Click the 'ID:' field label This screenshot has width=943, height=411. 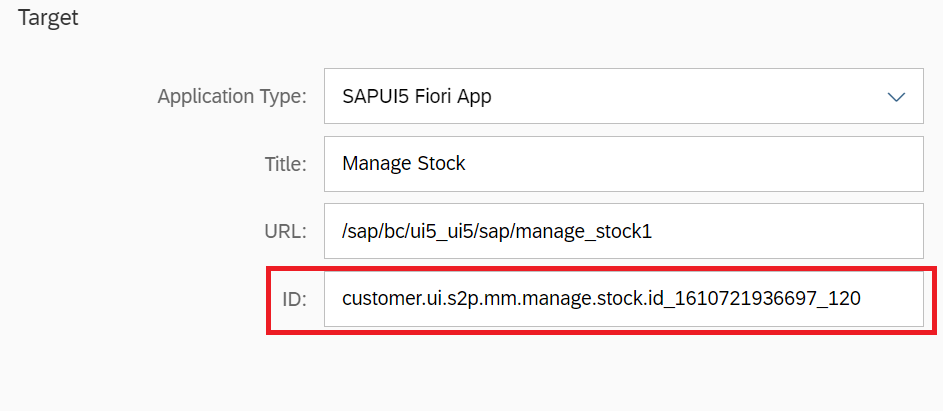[x=295, y=298]
